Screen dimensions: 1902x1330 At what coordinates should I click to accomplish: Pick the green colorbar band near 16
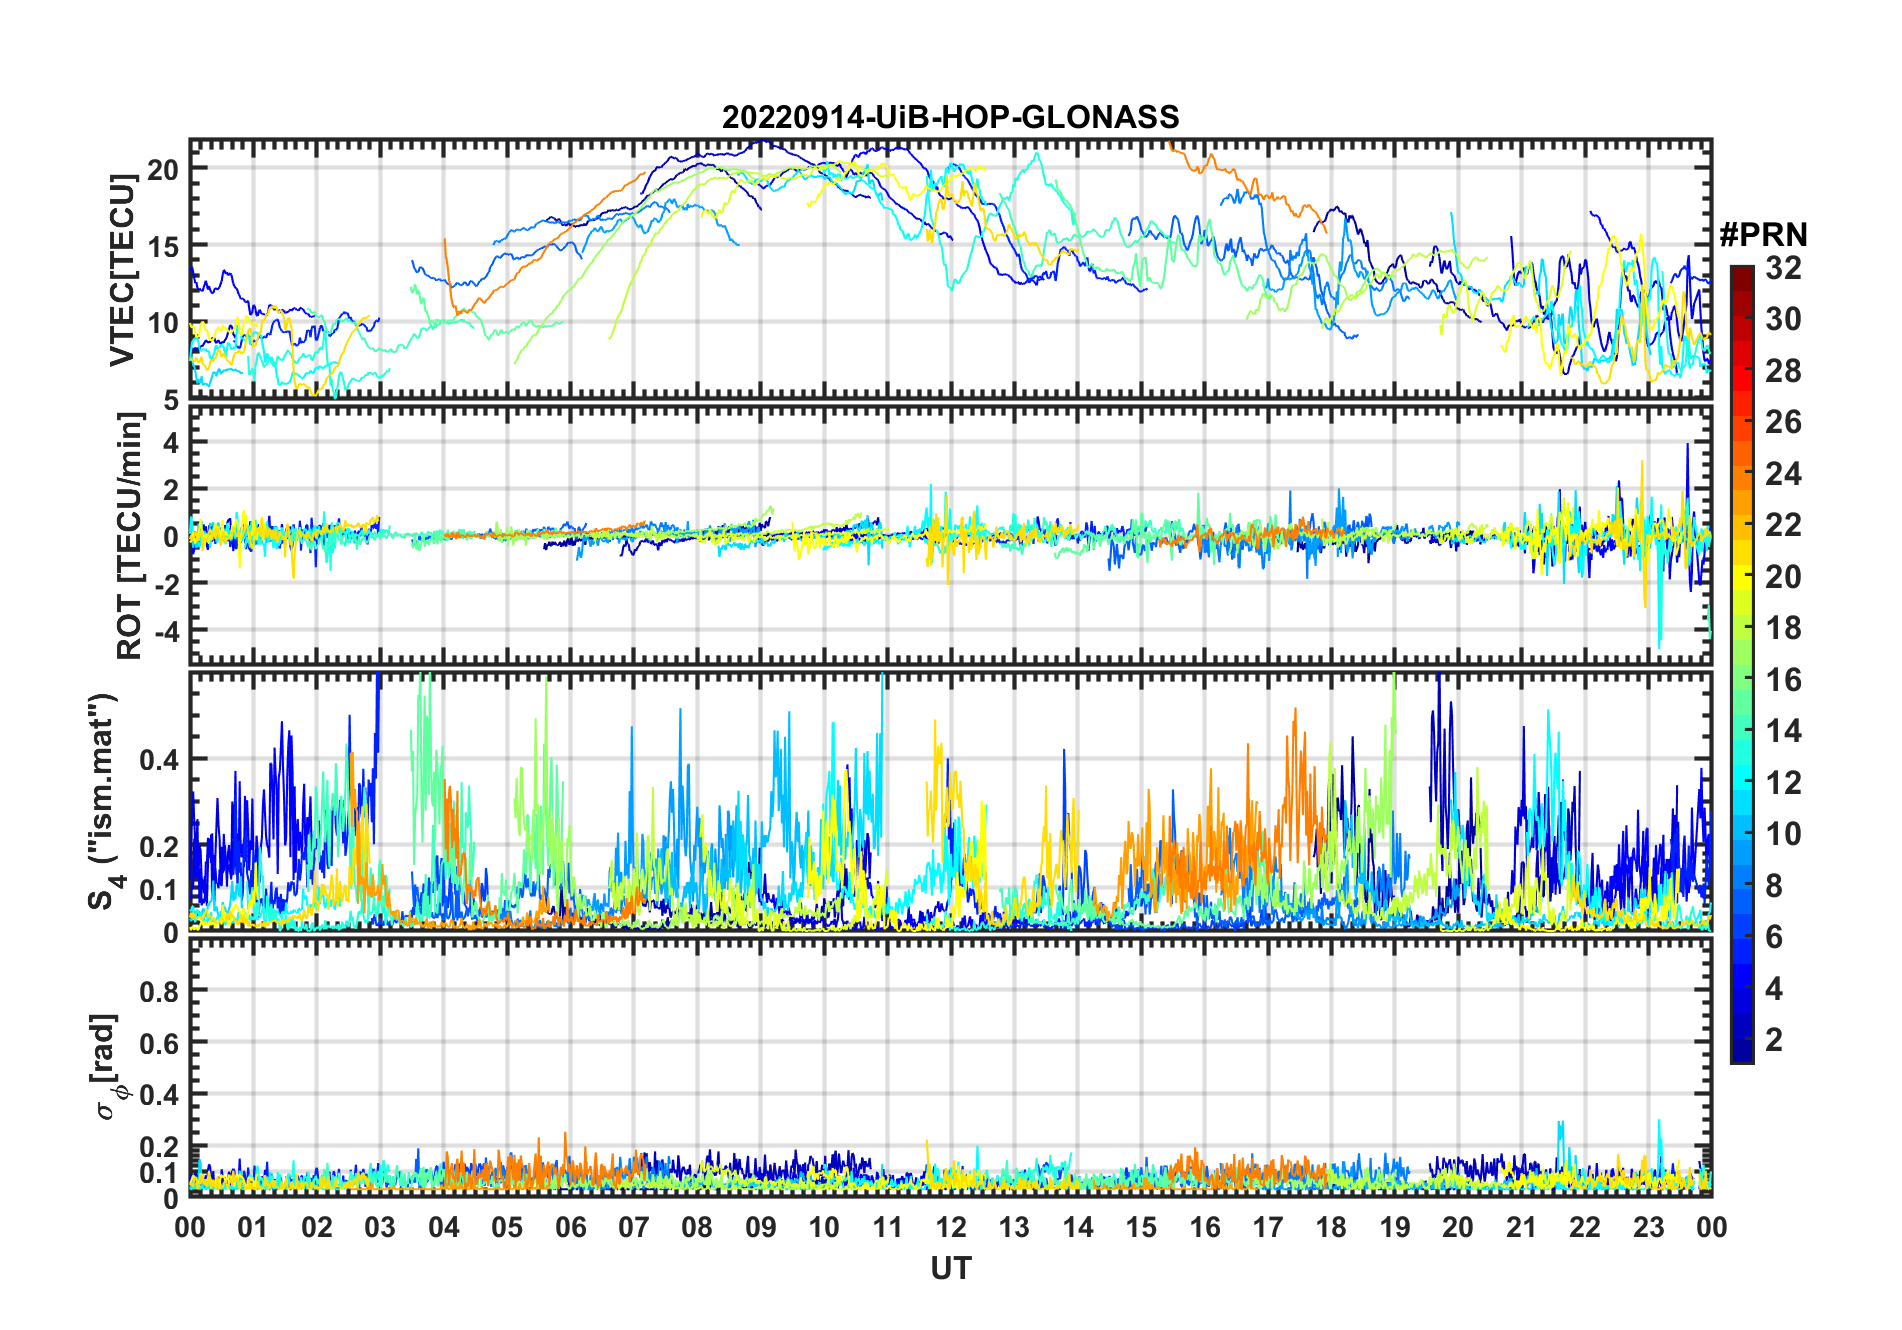tap(1741, 680)
